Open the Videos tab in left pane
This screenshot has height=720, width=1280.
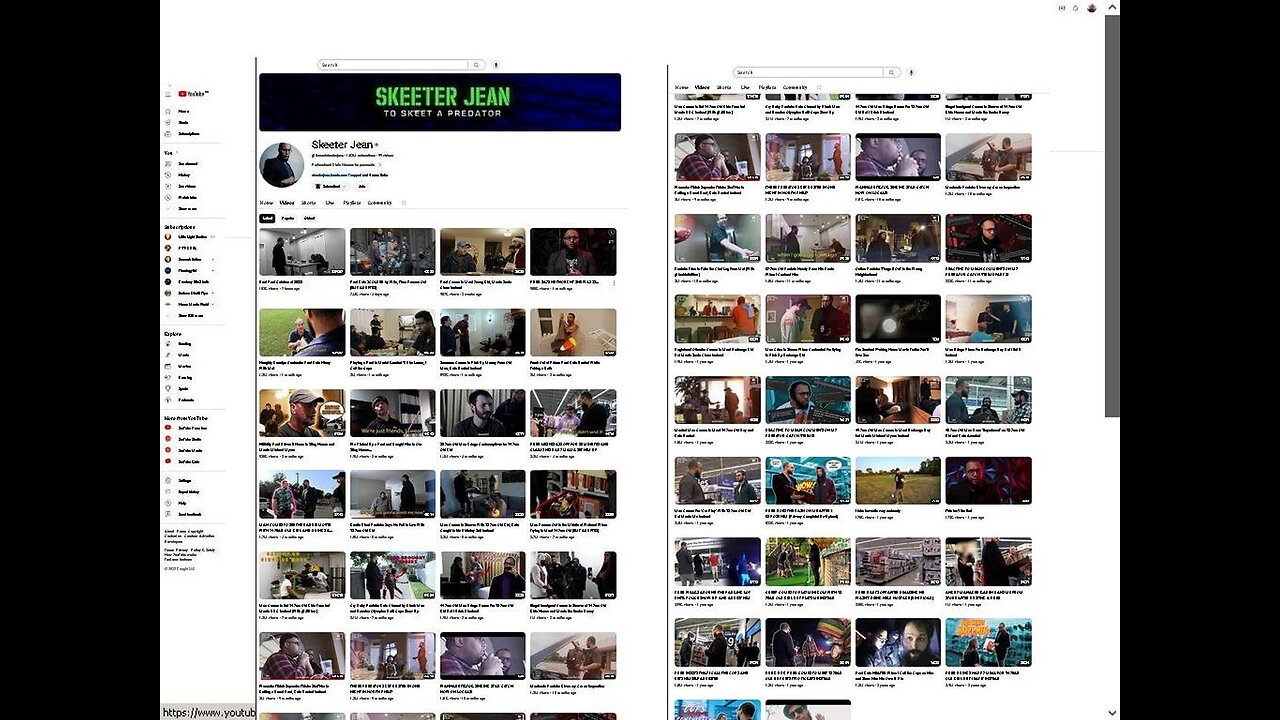pos(286,203)
